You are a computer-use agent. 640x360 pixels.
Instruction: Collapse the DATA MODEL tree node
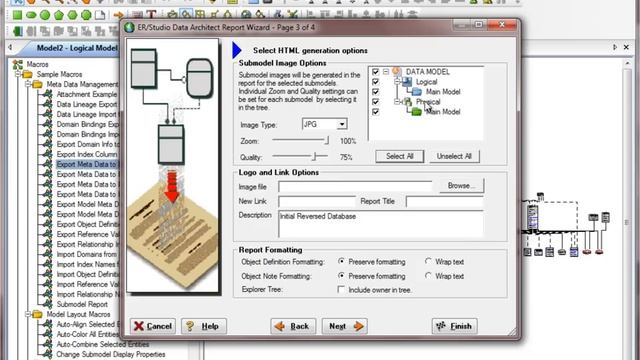coord(386,72)
